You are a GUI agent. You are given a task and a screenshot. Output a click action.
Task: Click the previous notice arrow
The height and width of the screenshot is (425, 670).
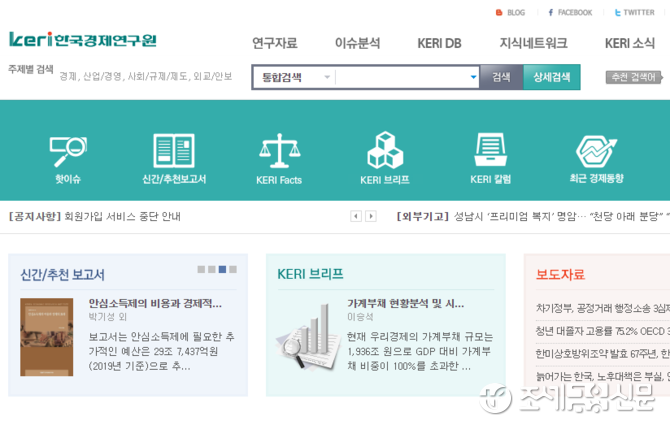click(x=356, y=216)
